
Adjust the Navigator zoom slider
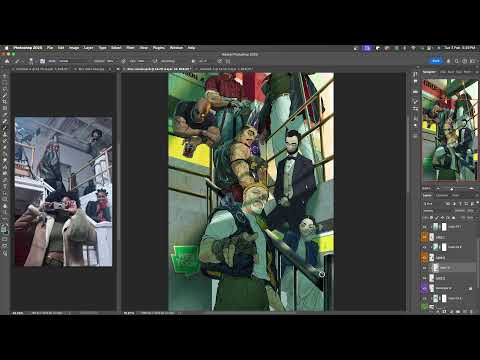pos(451,189)
